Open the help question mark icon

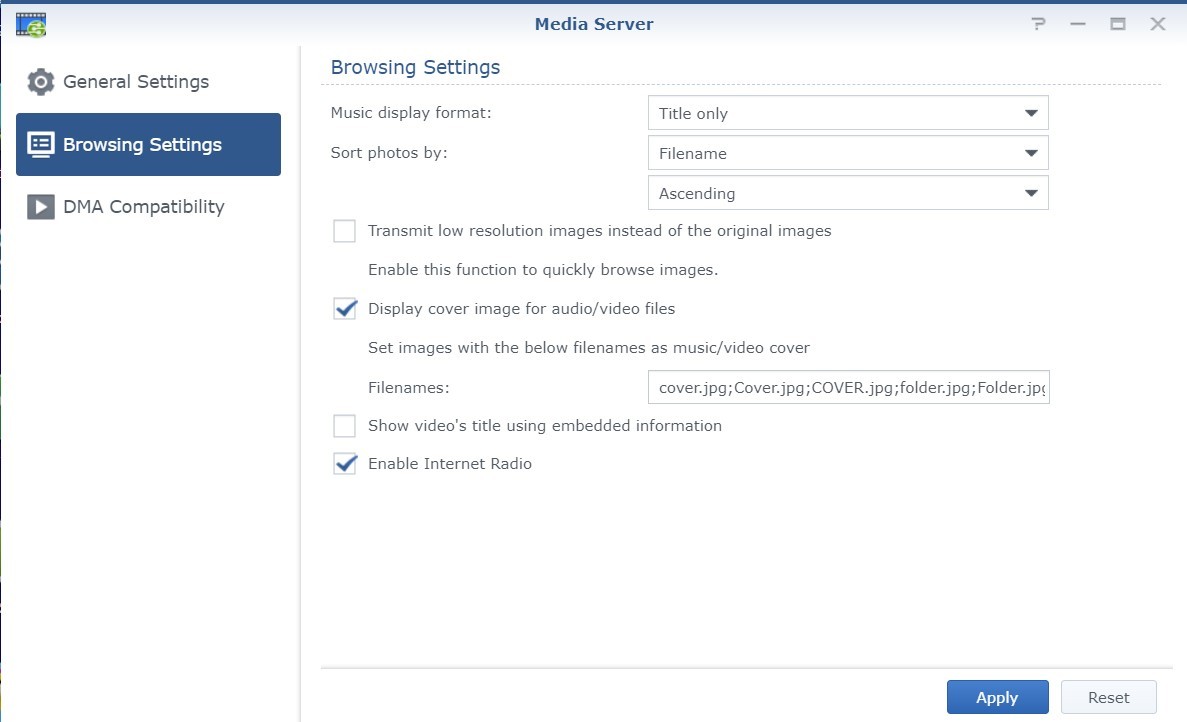tap(1038, 23)
